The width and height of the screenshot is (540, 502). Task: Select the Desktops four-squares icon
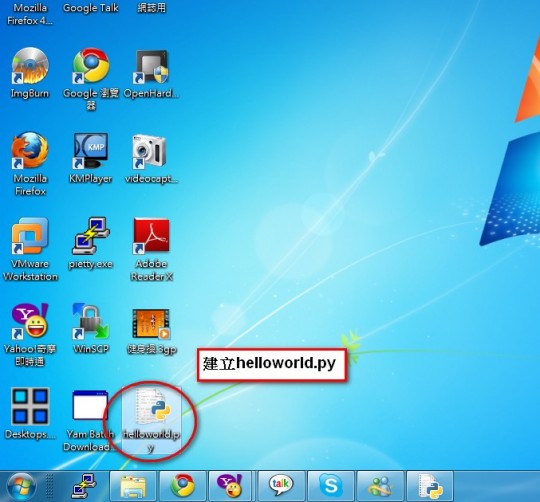click(30, 414)
